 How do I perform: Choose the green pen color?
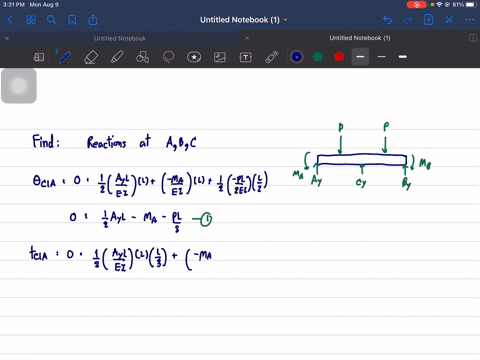[318, 57]
